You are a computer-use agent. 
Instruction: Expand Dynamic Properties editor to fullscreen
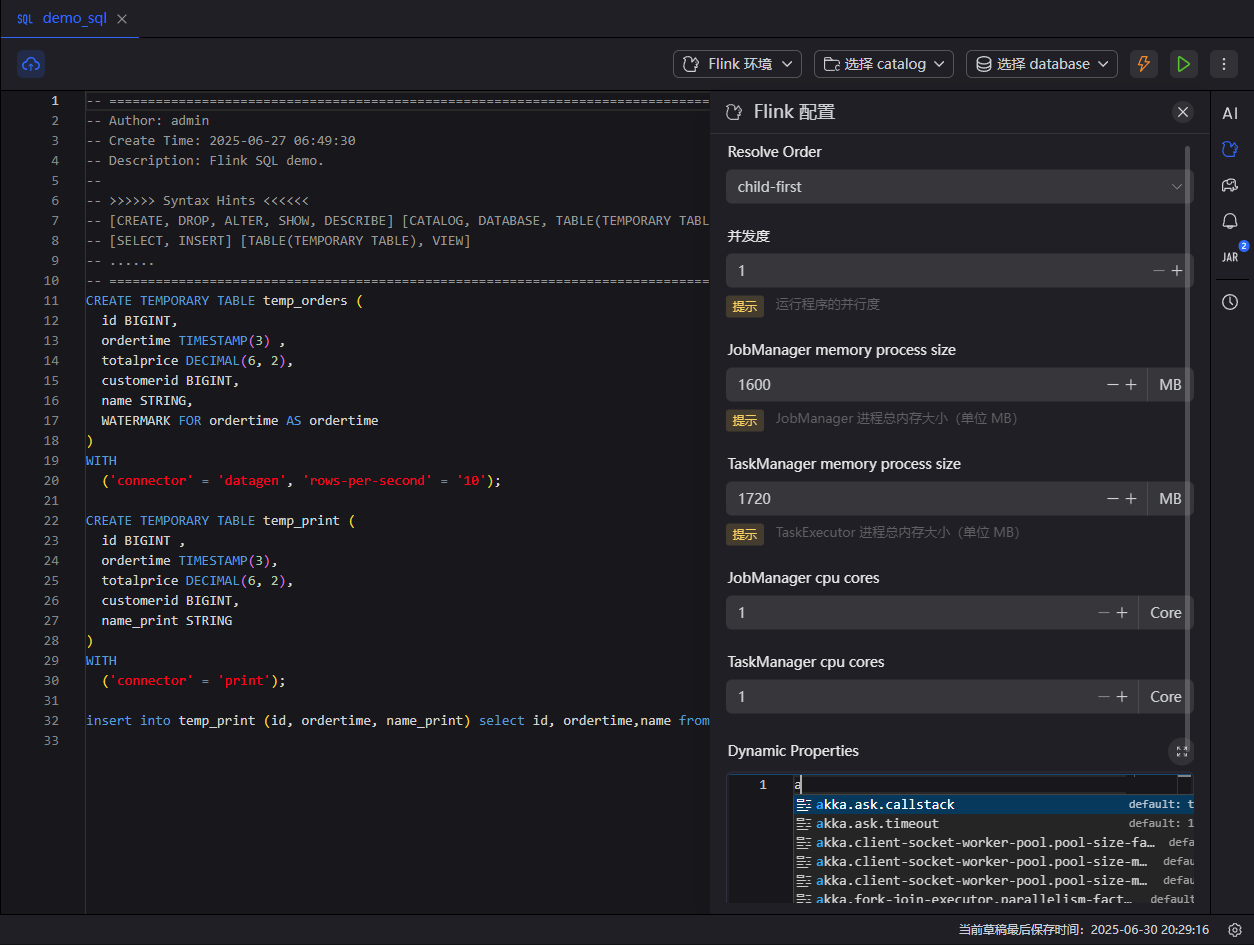[x=1182, y=751]
